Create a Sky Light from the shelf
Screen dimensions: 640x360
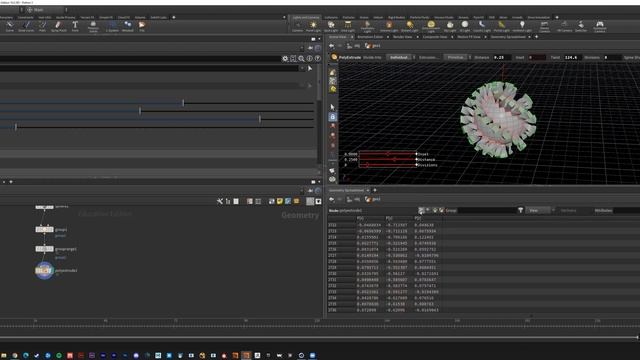[450, 27]
